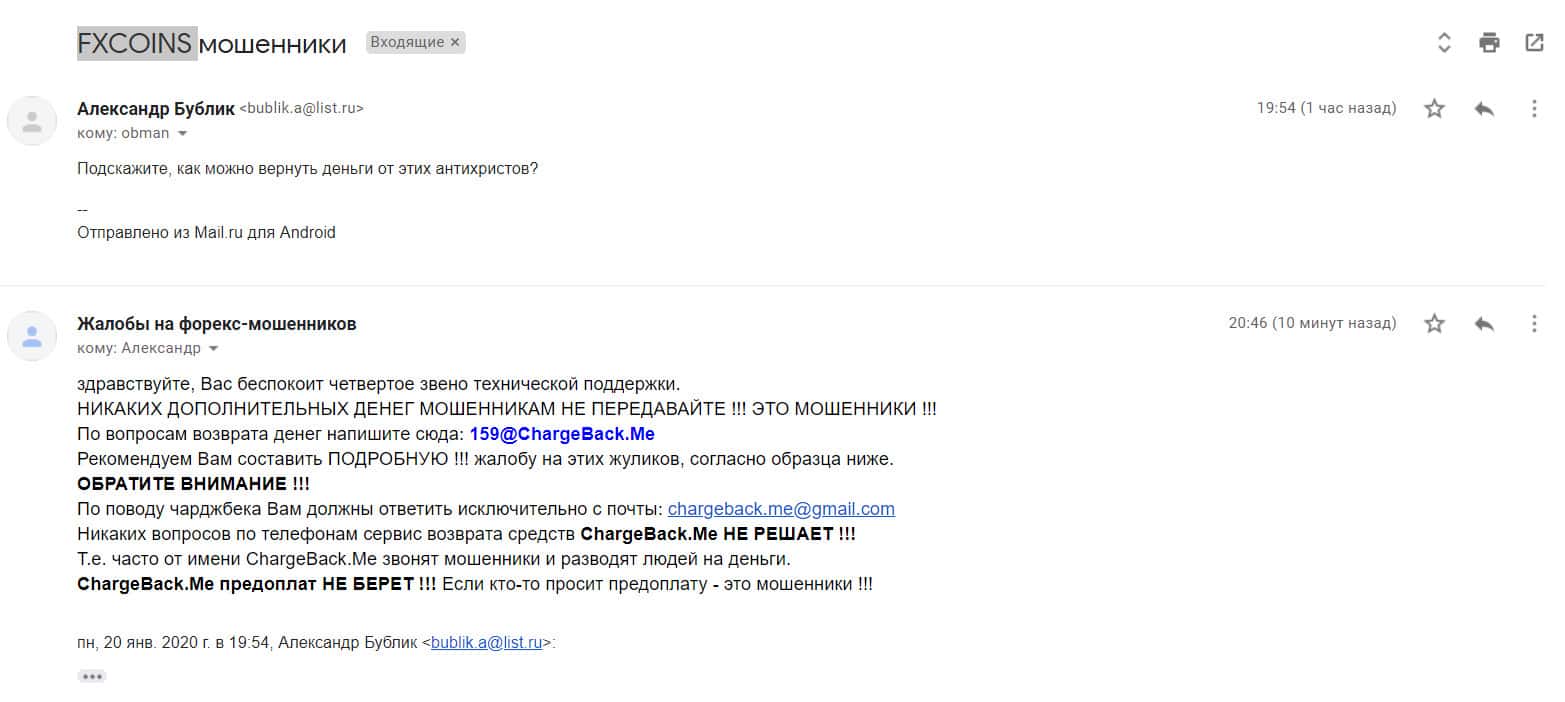
Task: Reply to the 20:46 message
Action: (x=1484, y=323)
